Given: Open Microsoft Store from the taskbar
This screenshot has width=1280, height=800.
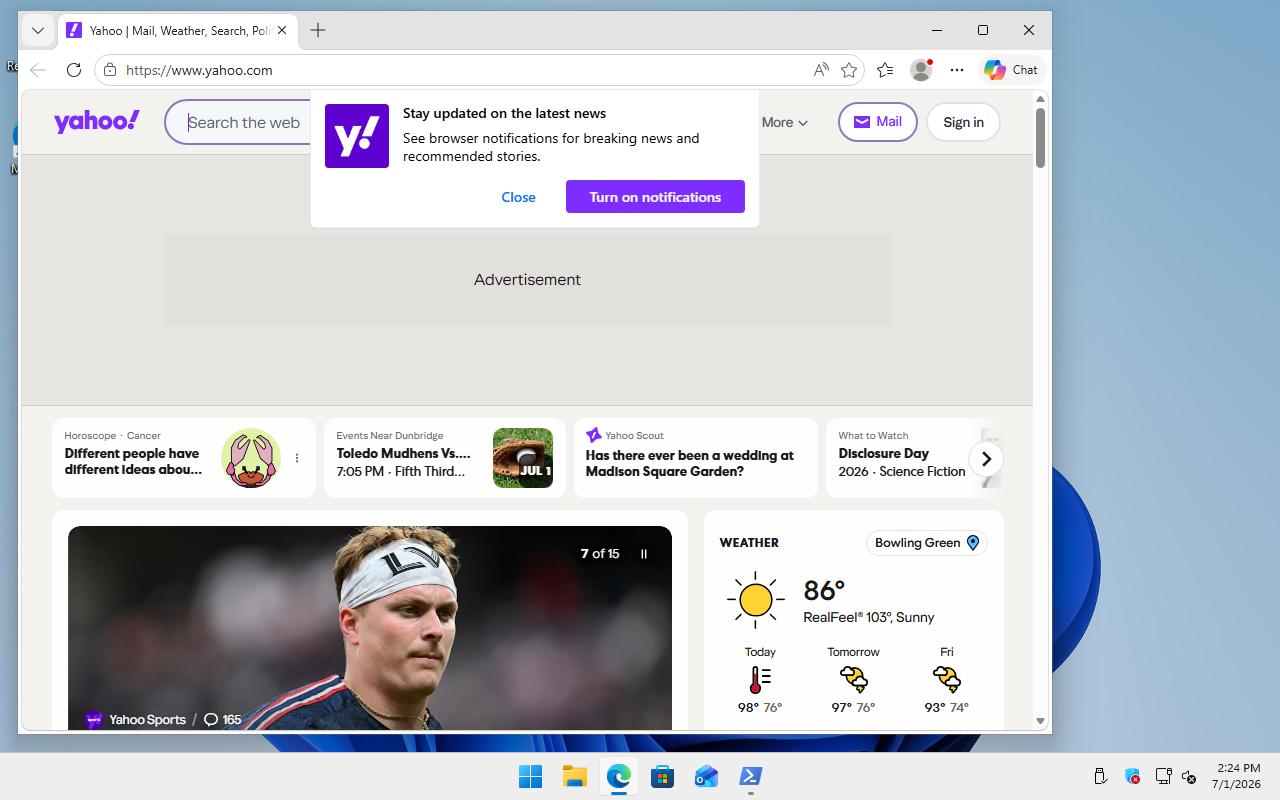Looking at the screenshot, I should click(x=662, y=776).
